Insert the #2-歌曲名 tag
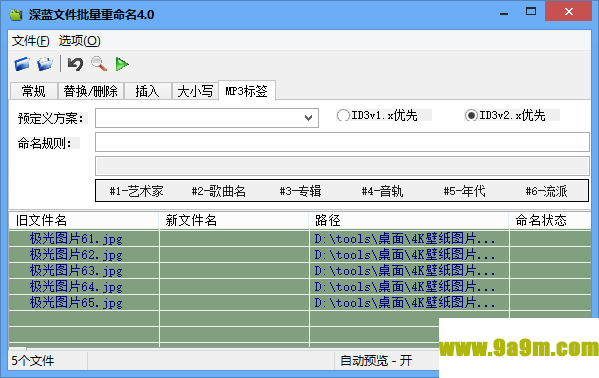This screenshot has width=599, height=378. point(219,191)
